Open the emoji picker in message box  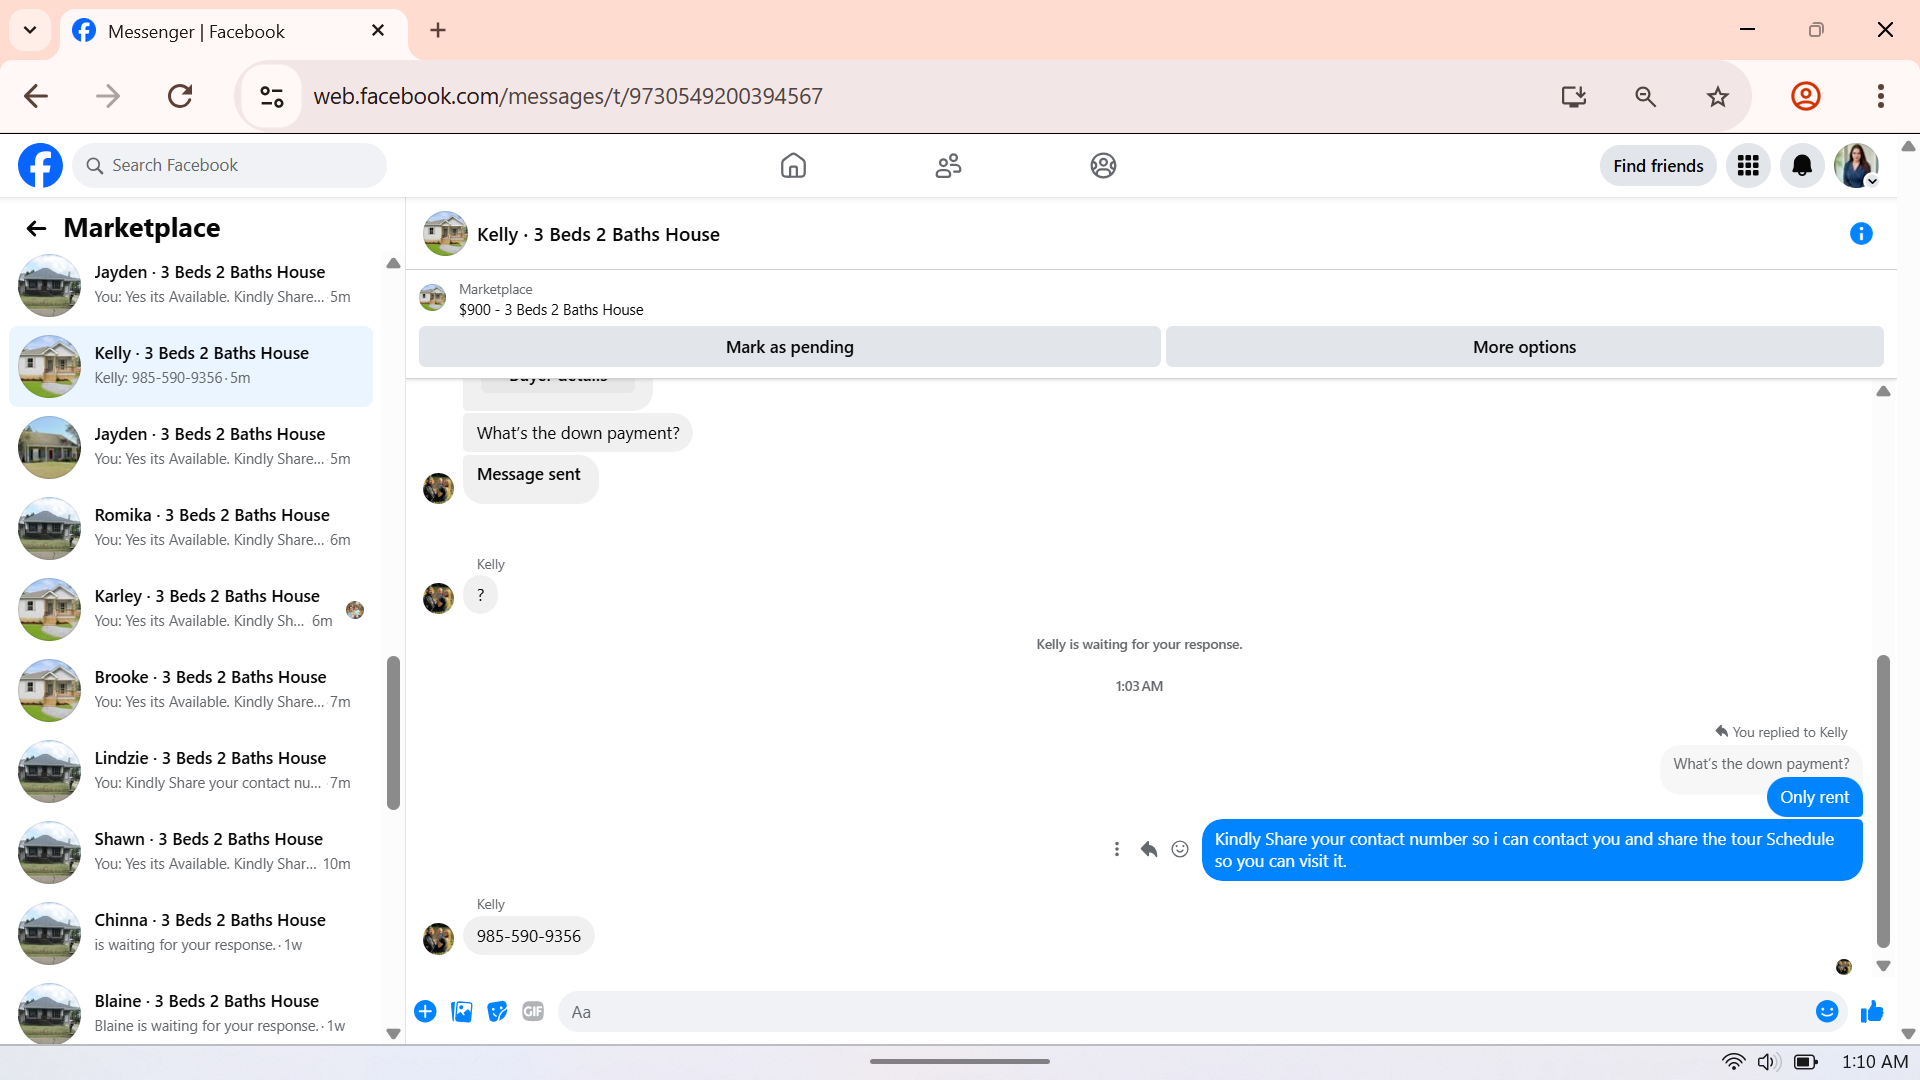point(1827,1012)
